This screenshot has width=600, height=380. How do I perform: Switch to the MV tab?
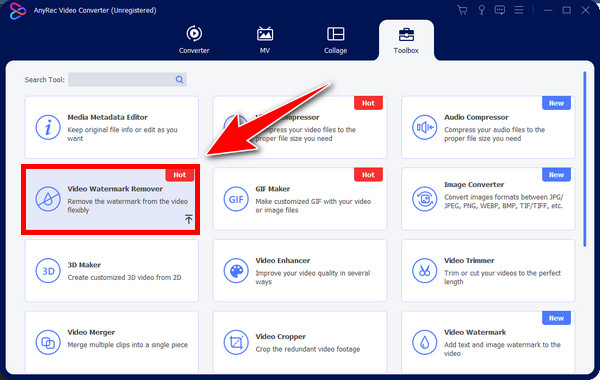[265, 40]
